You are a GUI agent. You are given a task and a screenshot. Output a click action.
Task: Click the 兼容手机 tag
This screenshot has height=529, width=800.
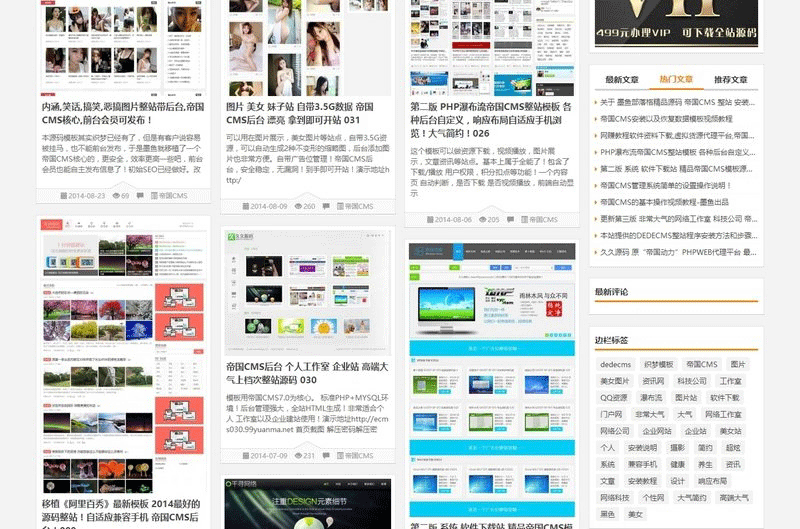point(642,465)
